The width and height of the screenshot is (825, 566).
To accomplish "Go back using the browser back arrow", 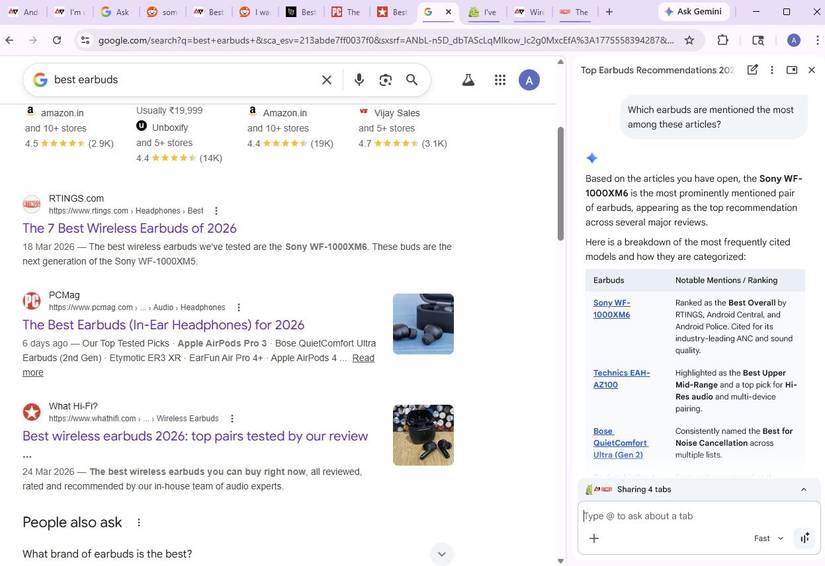I will click(9, 40).
